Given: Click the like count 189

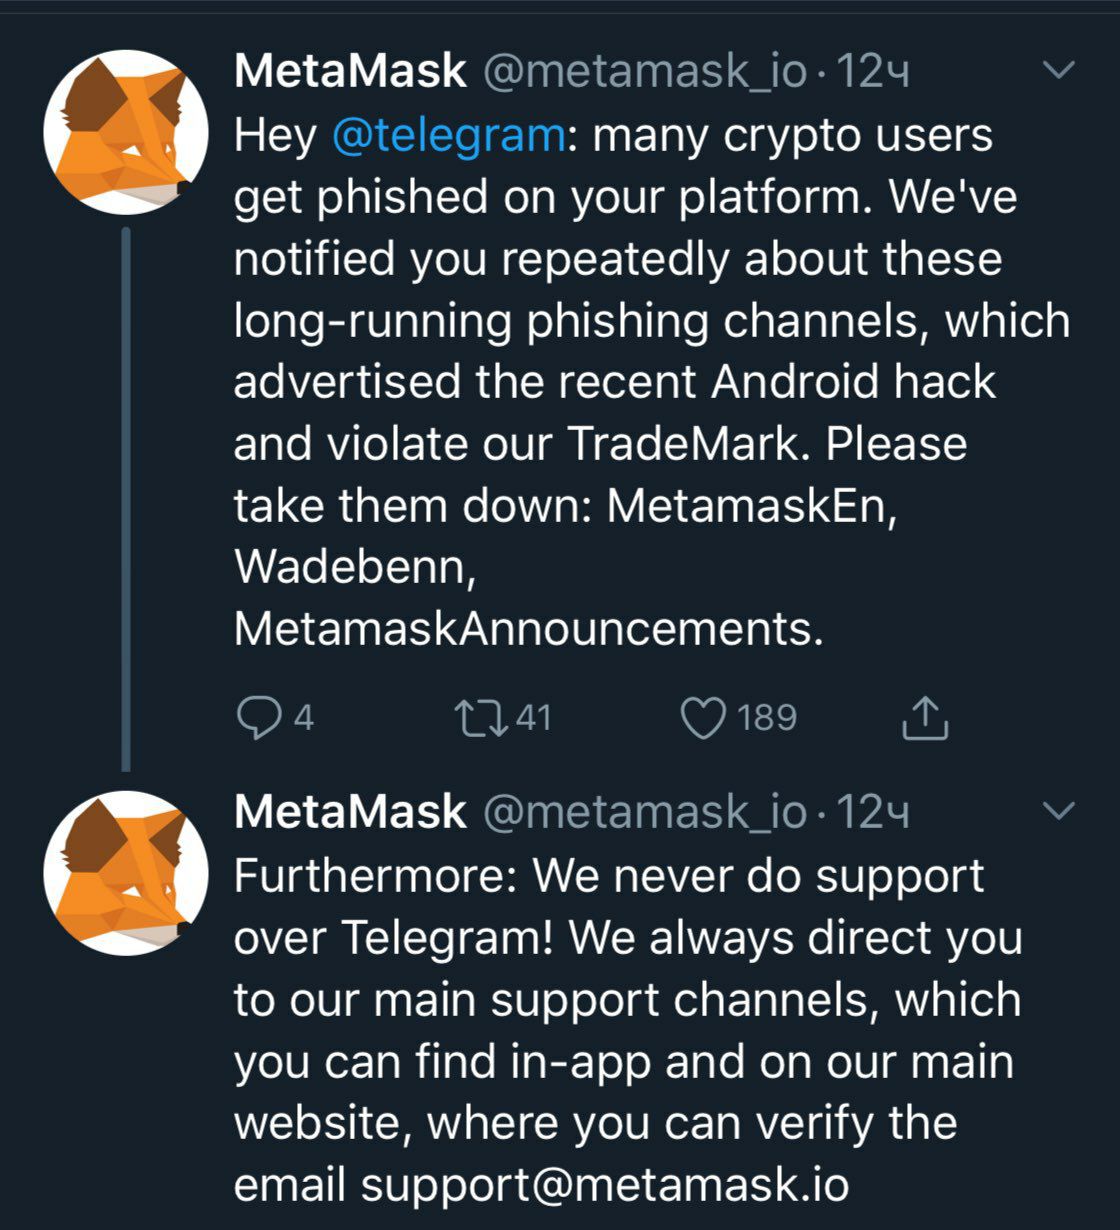Looking at the screenshot, I should coord(767,718).
